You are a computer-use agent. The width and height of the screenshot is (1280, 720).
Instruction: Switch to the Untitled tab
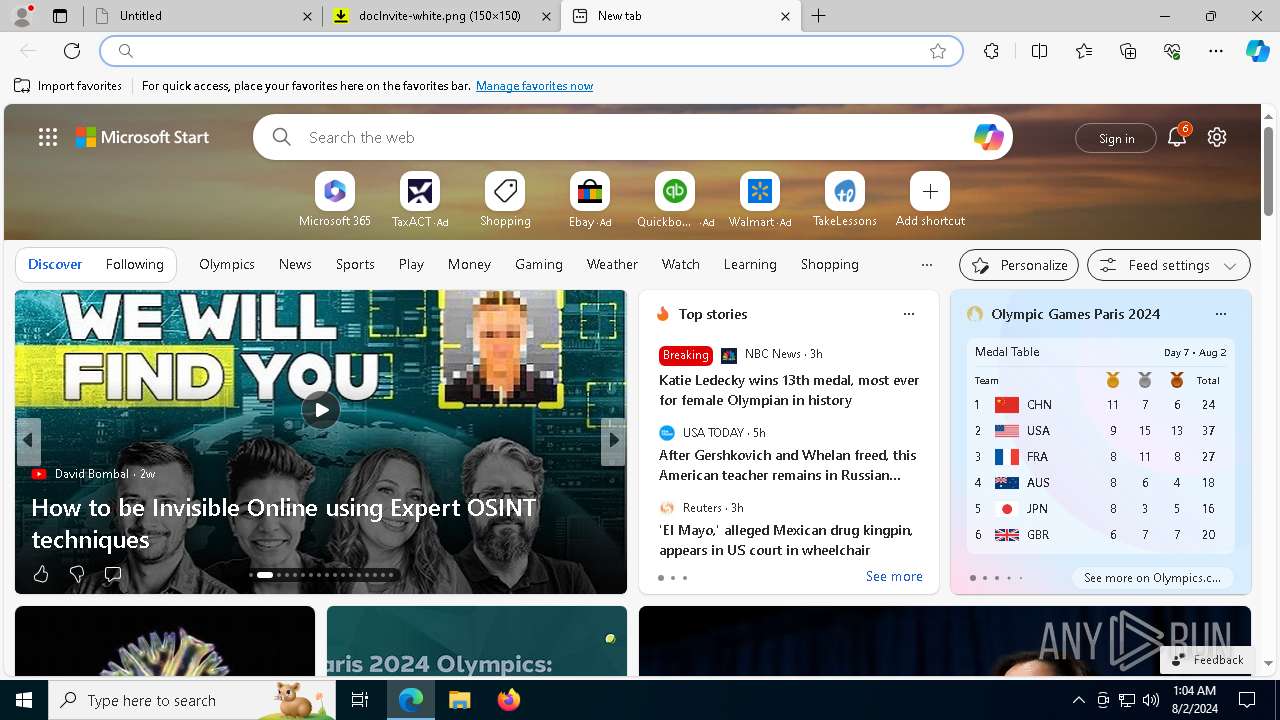click(x=205, y=16)
